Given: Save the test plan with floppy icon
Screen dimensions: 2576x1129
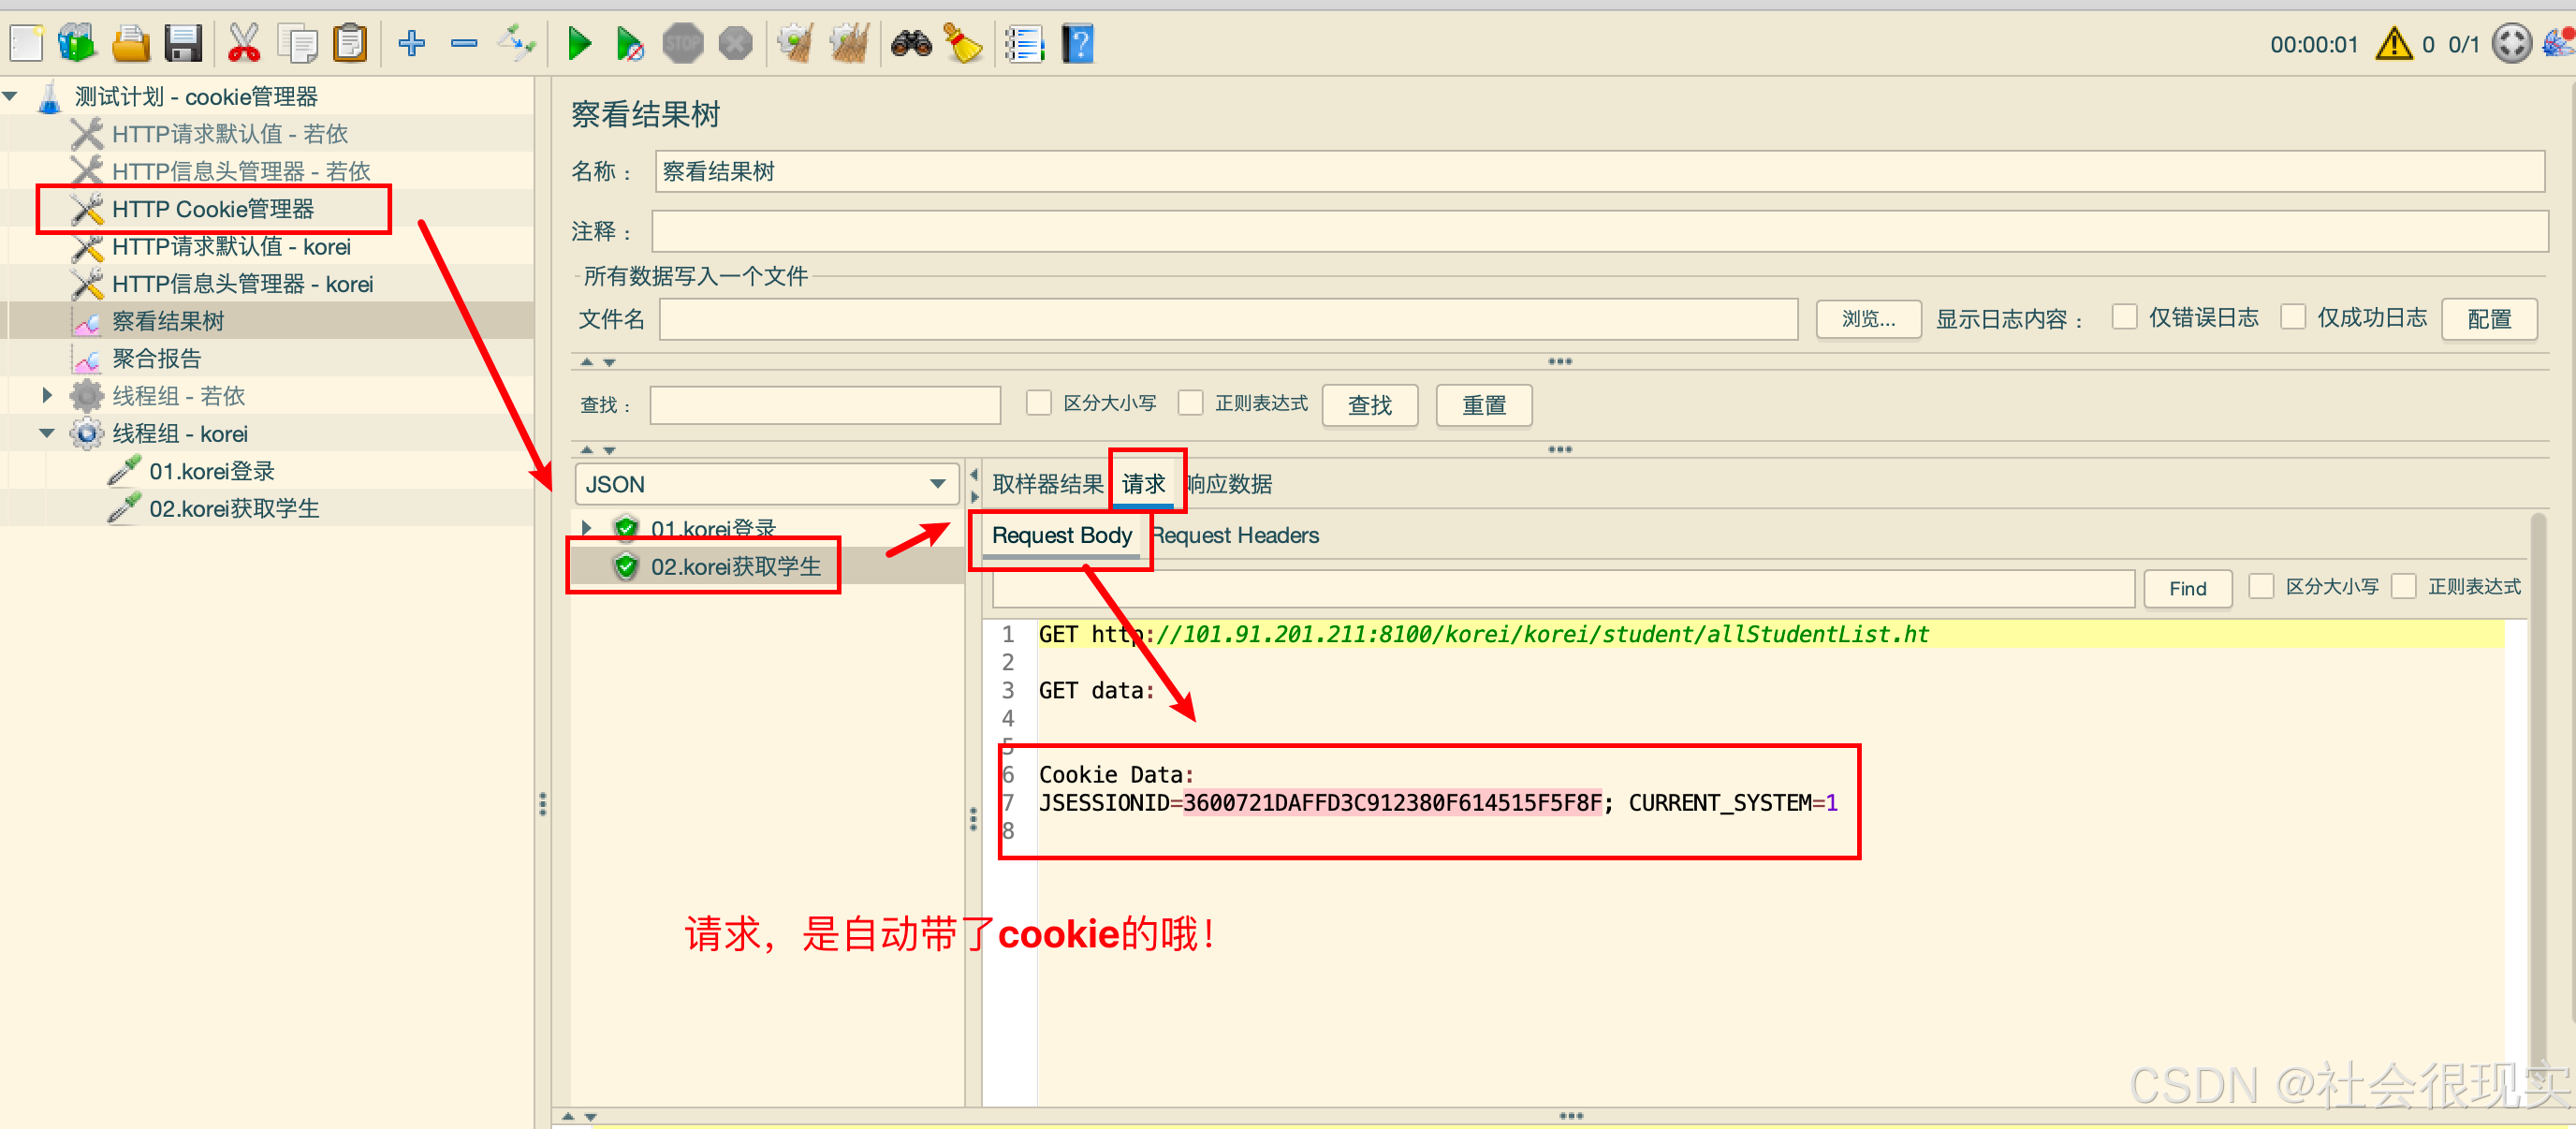Looking at the screenshot, I should coord(183,44).
